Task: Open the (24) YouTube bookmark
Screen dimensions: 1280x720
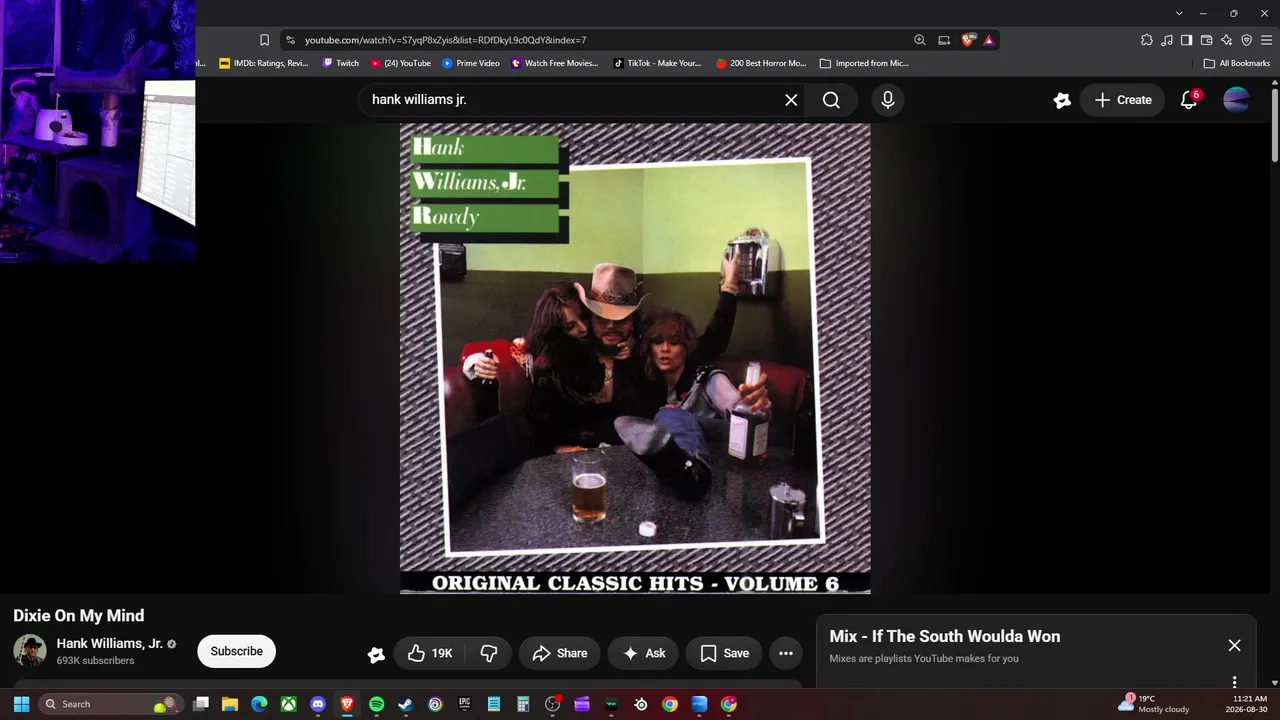Action: (401, 63)
